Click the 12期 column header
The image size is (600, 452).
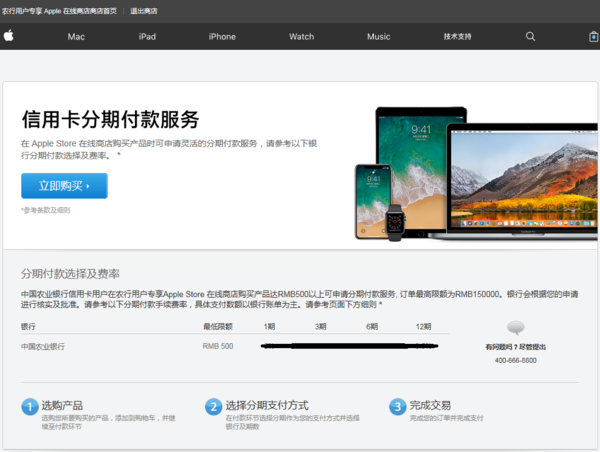[423, 326]
